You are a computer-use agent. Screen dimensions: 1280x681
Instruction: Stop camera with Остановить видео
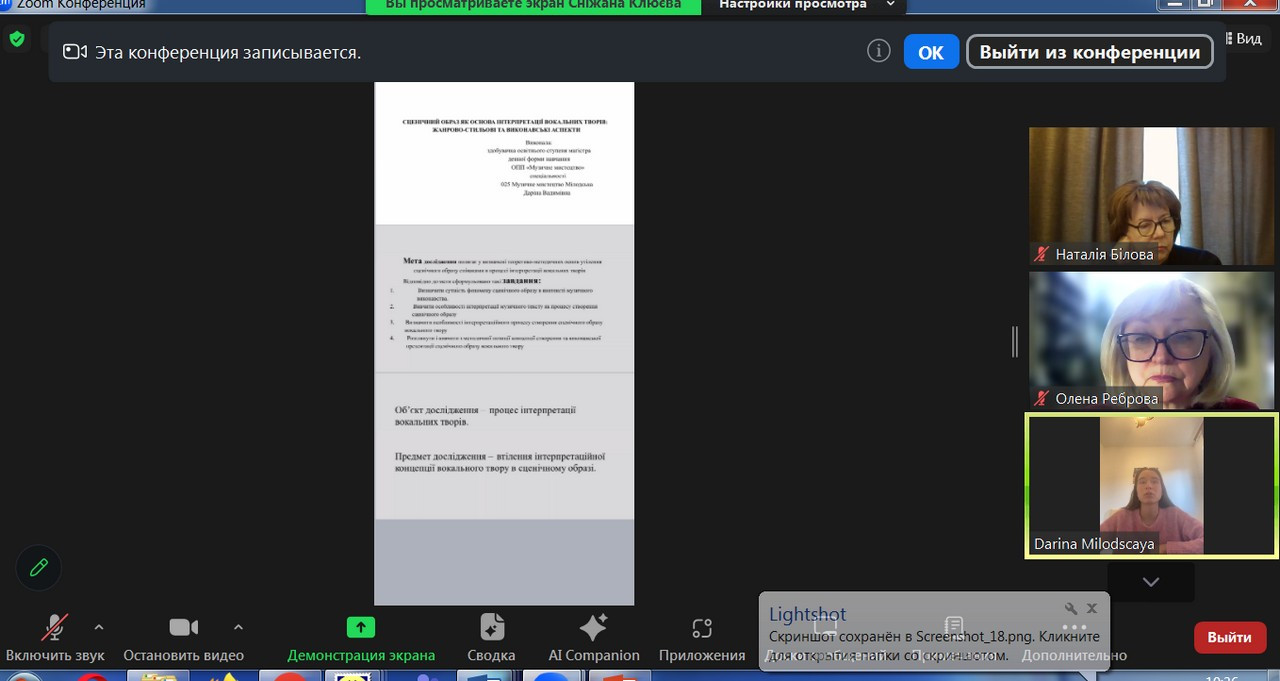click(x=183, y=629)
